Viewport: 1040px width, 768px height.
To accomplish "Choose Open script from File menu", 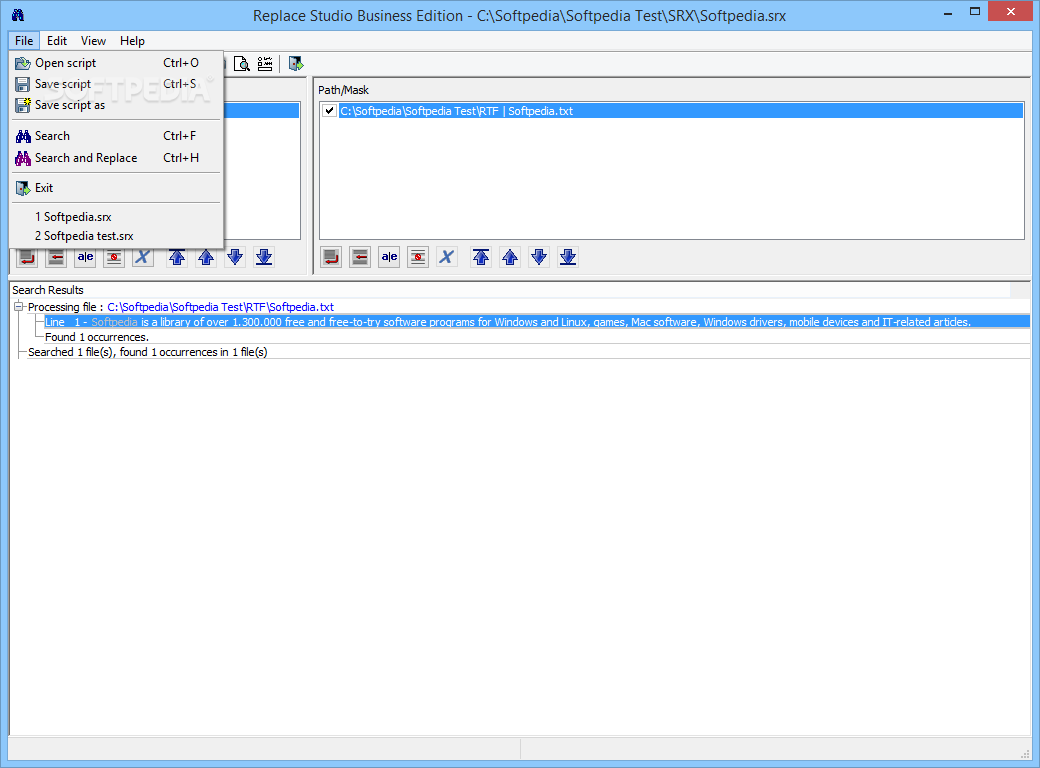I will (x=117, y=63).
